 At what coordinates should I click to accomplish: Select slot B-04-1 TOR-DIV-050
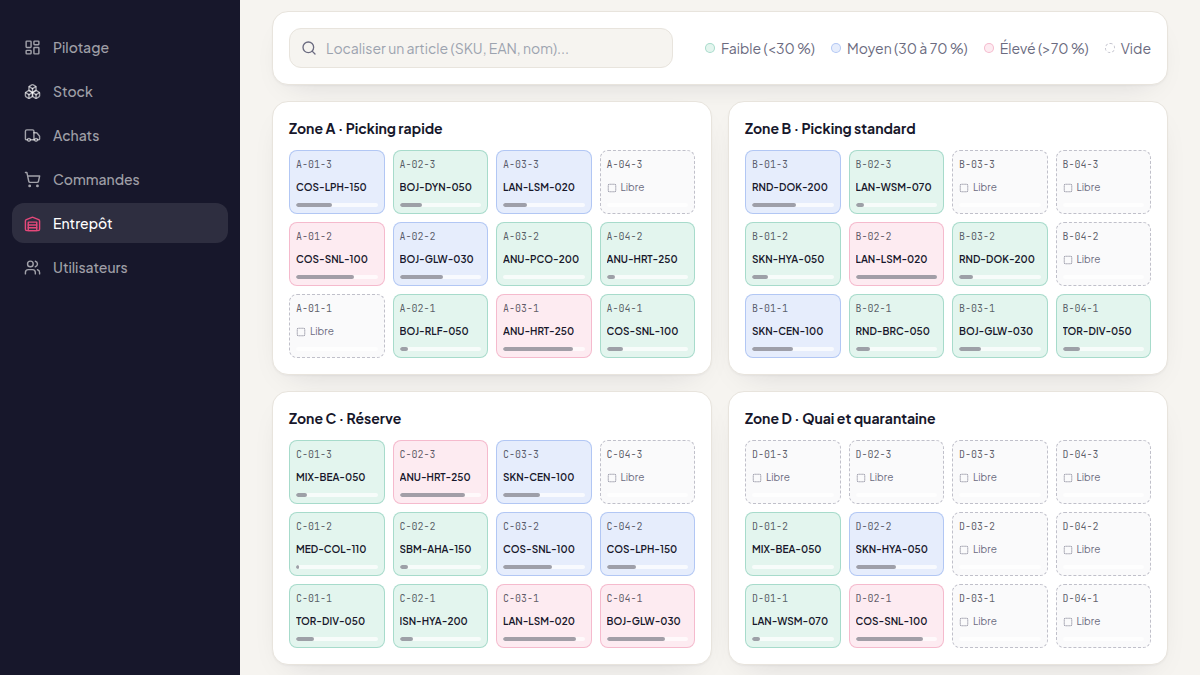tap(1103, 326)
